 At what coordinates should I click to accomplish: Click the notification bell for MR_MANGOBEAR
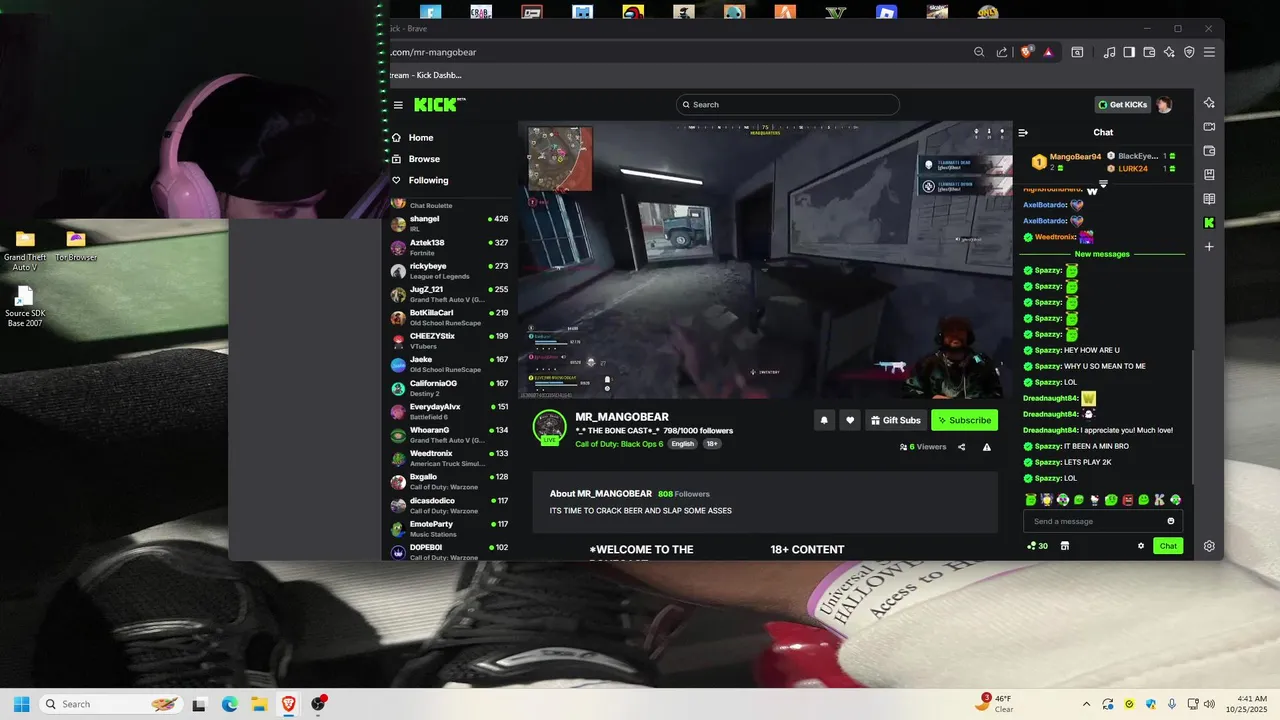[824, 420]
